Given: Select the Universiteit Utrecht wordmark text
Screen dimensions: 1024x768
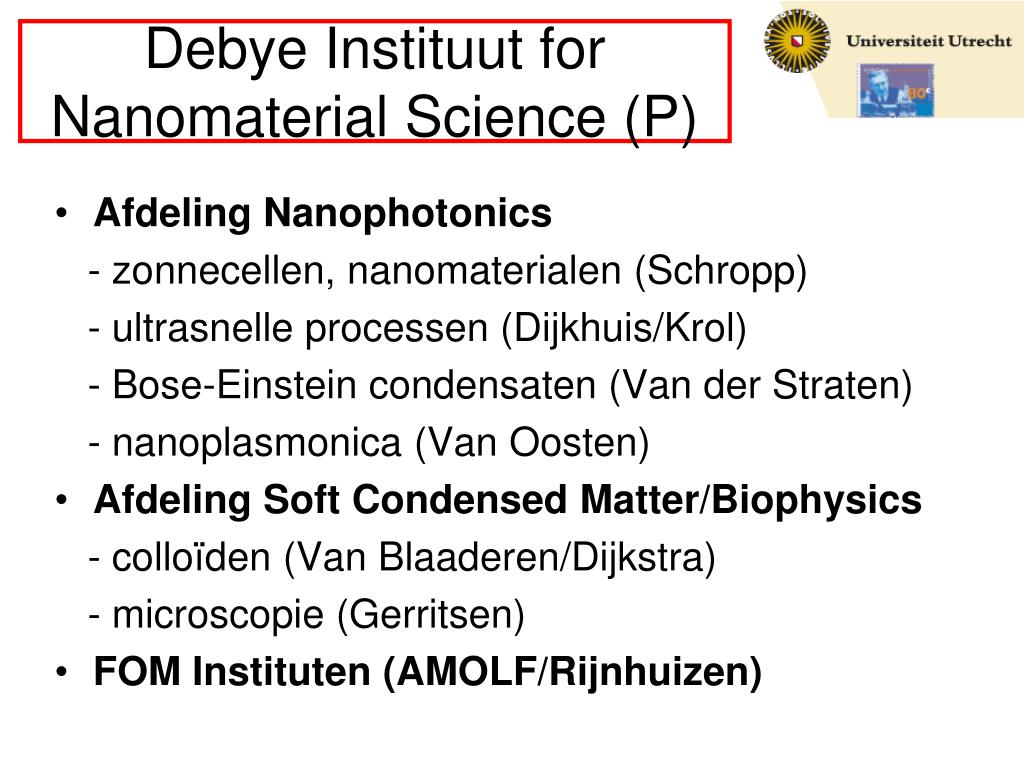Looking at the screenshot, I should pos(929,41).
